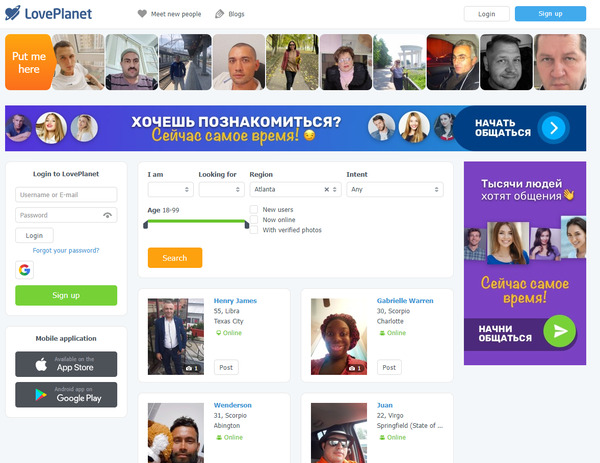The height and width of the screenshot is (463, 600).
Task: Click Juan's Online status
Action: click(x=392, y=437)
